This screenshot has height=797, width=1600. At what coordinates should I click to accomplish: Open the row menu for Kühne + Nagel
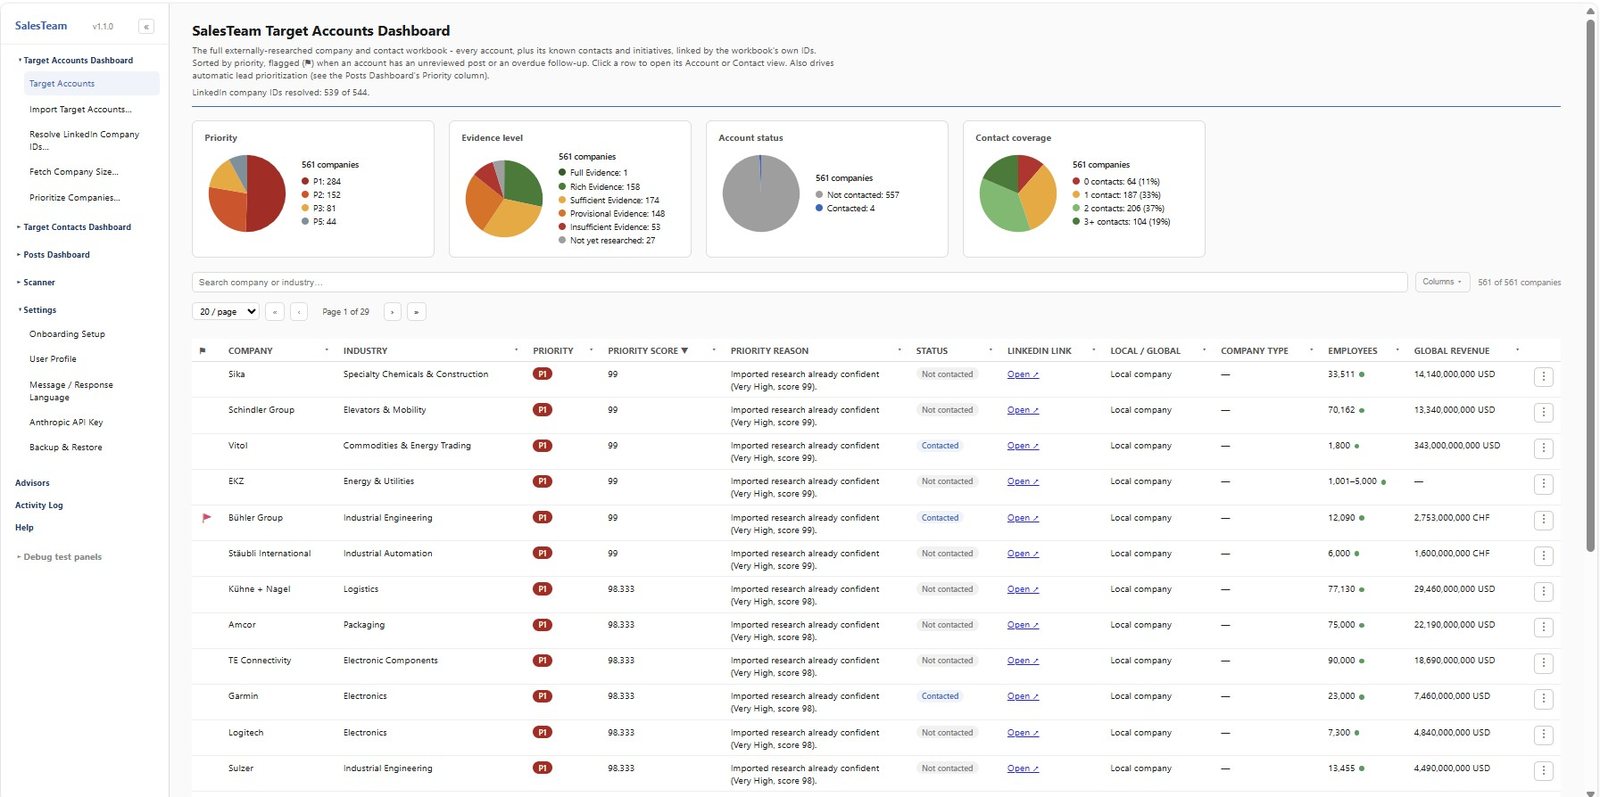[x=1544, y=592]
